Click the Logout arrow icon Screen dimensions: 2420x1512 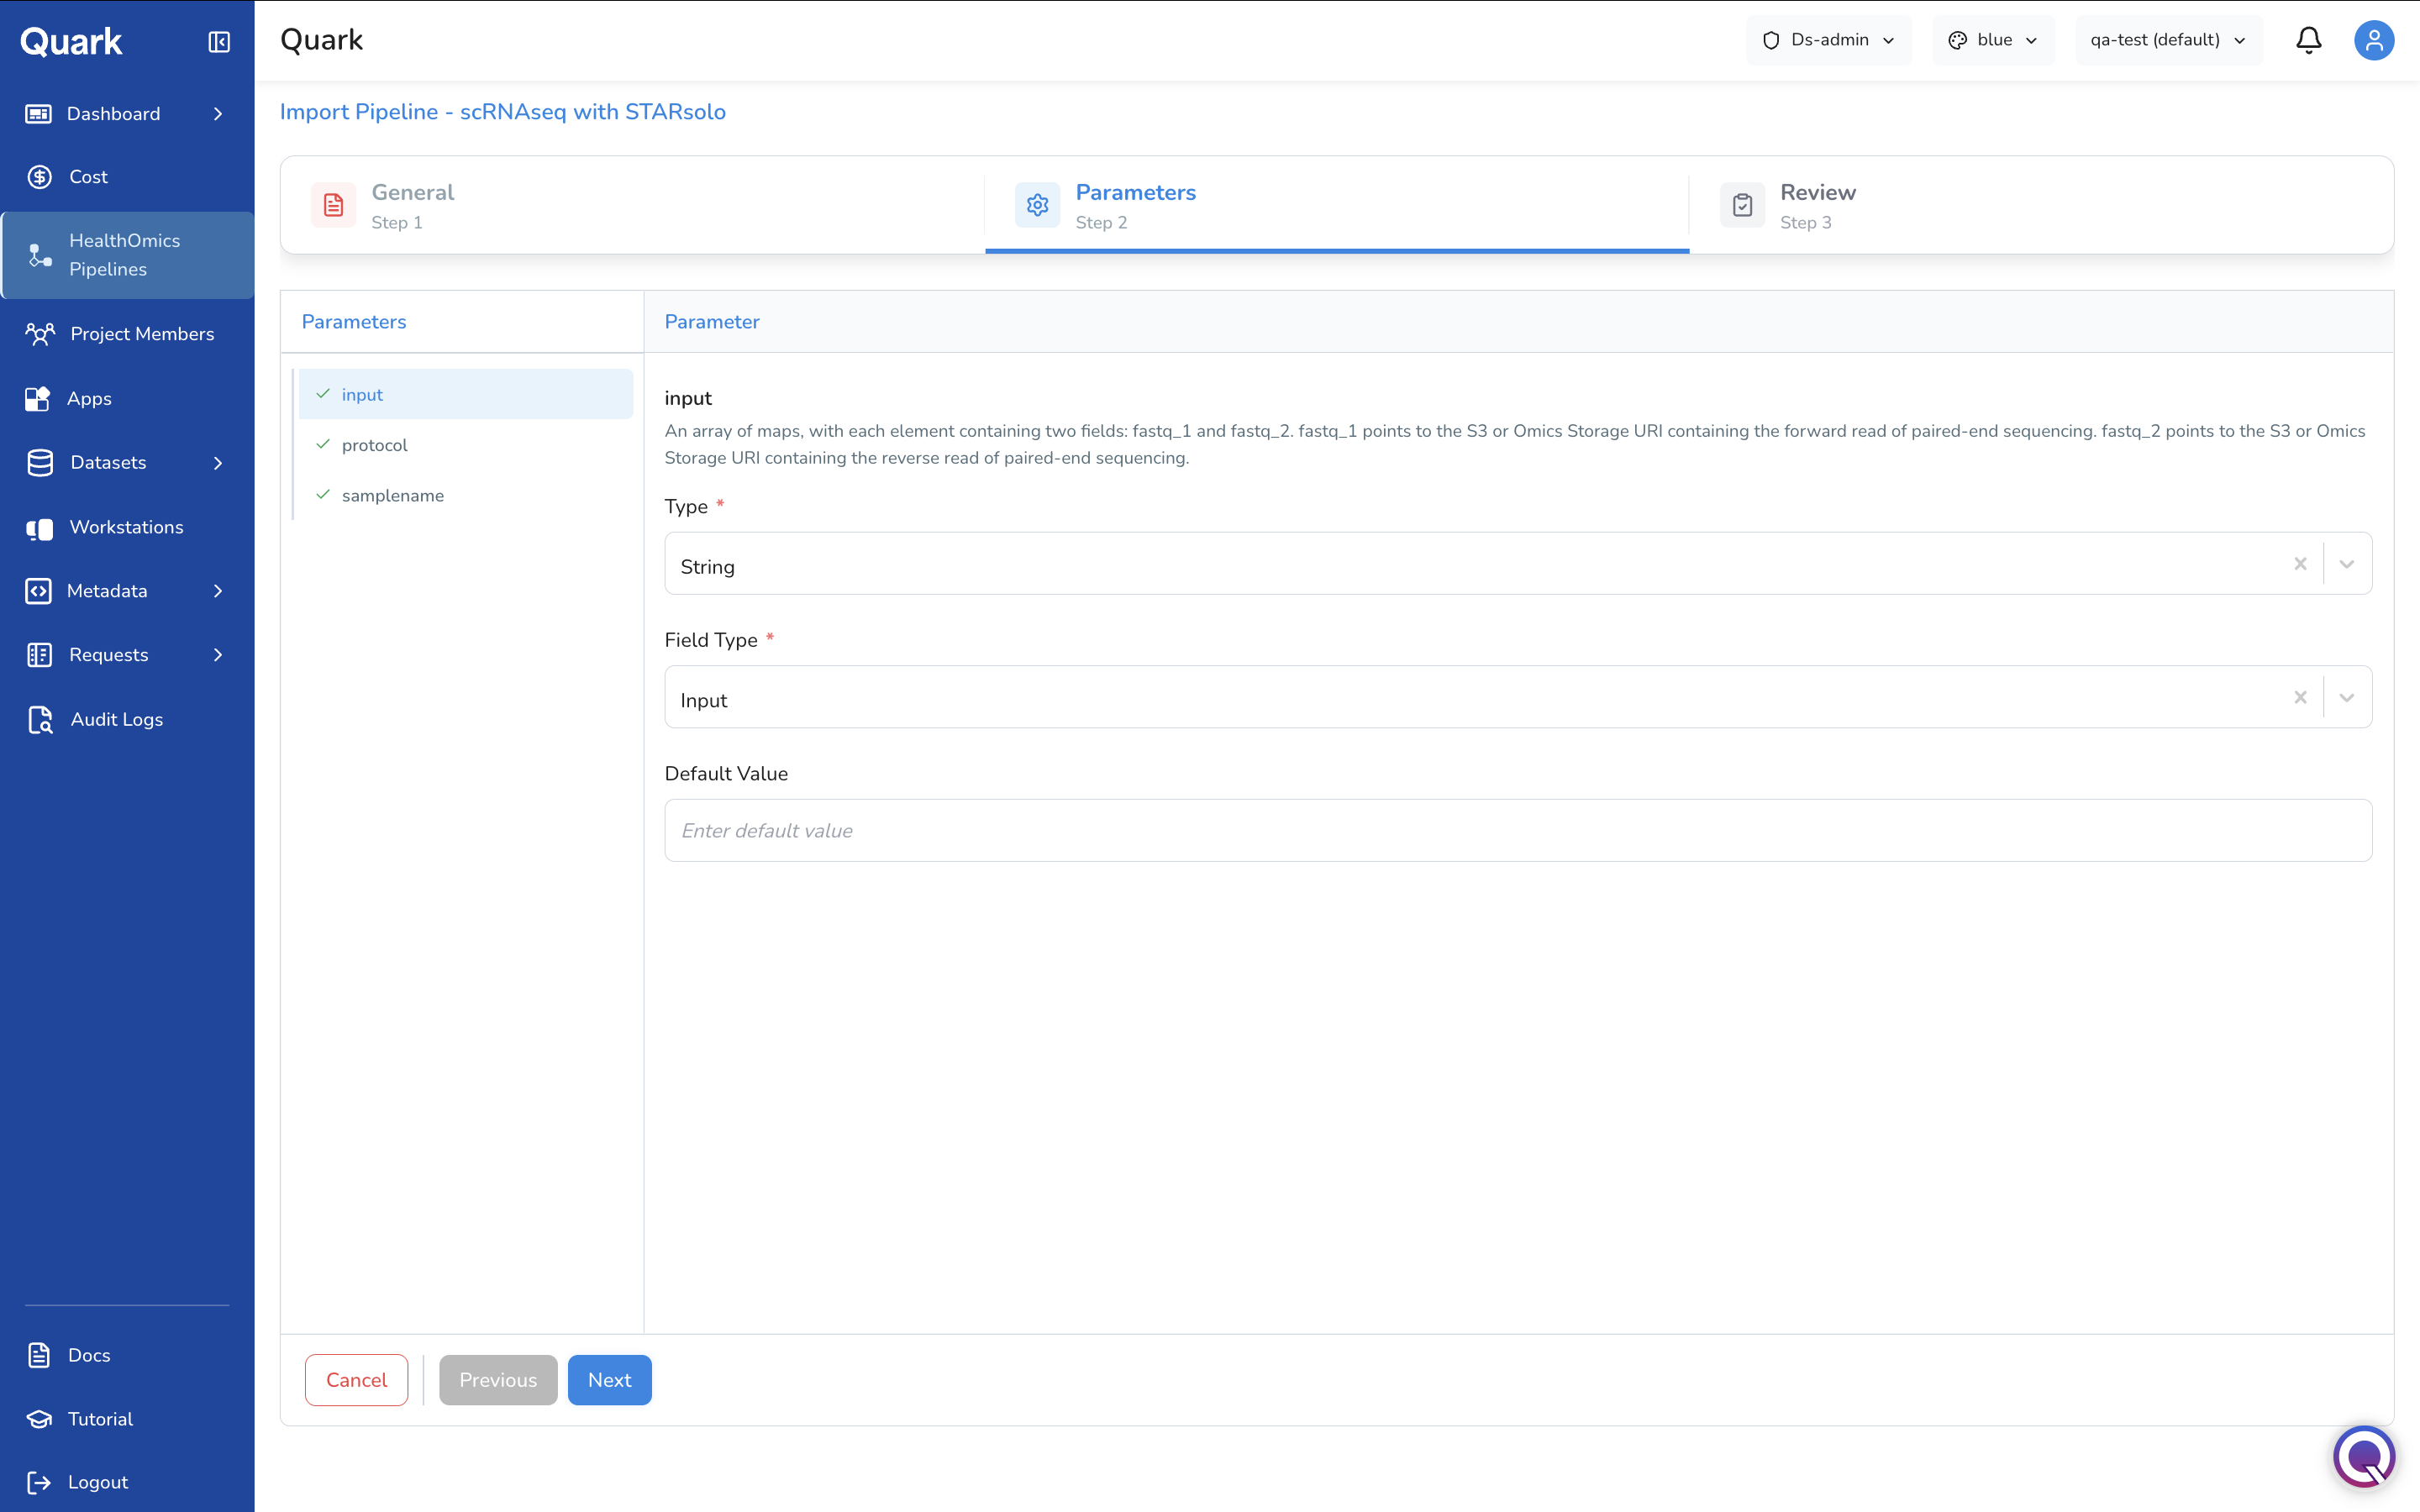coord(39,1482)
